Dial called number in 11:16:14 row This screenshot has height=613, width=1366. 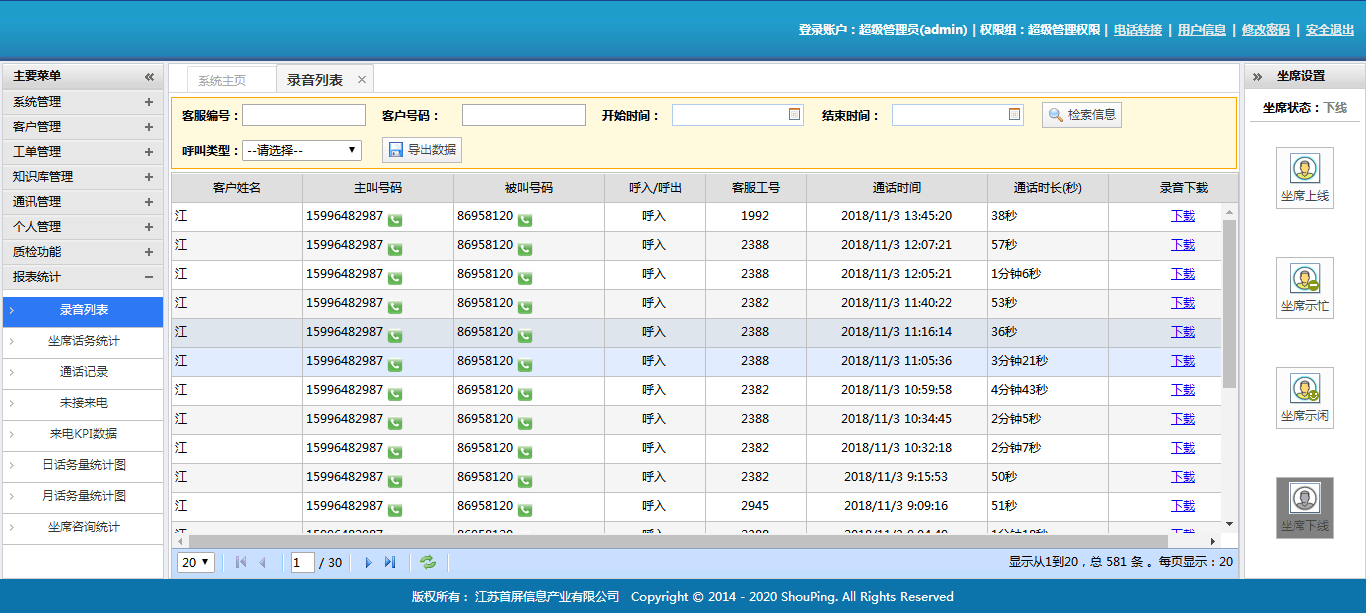(x=525, y=335)
